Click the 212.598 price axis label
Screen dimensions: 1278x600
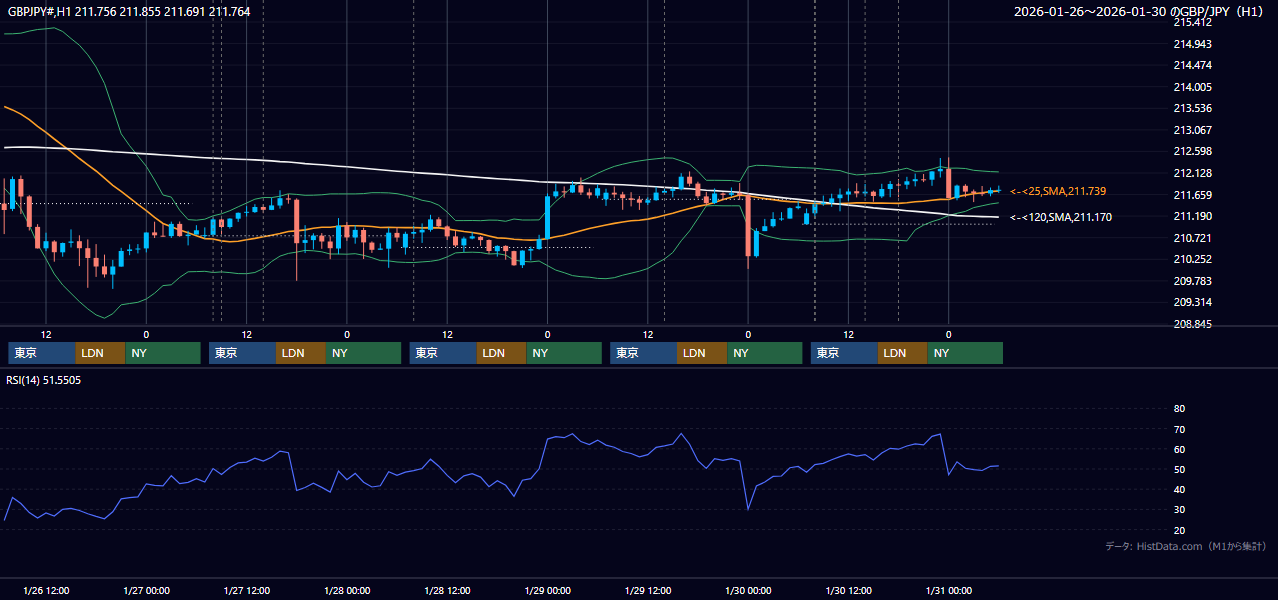pyautogui.click(x=1192, y=152)
